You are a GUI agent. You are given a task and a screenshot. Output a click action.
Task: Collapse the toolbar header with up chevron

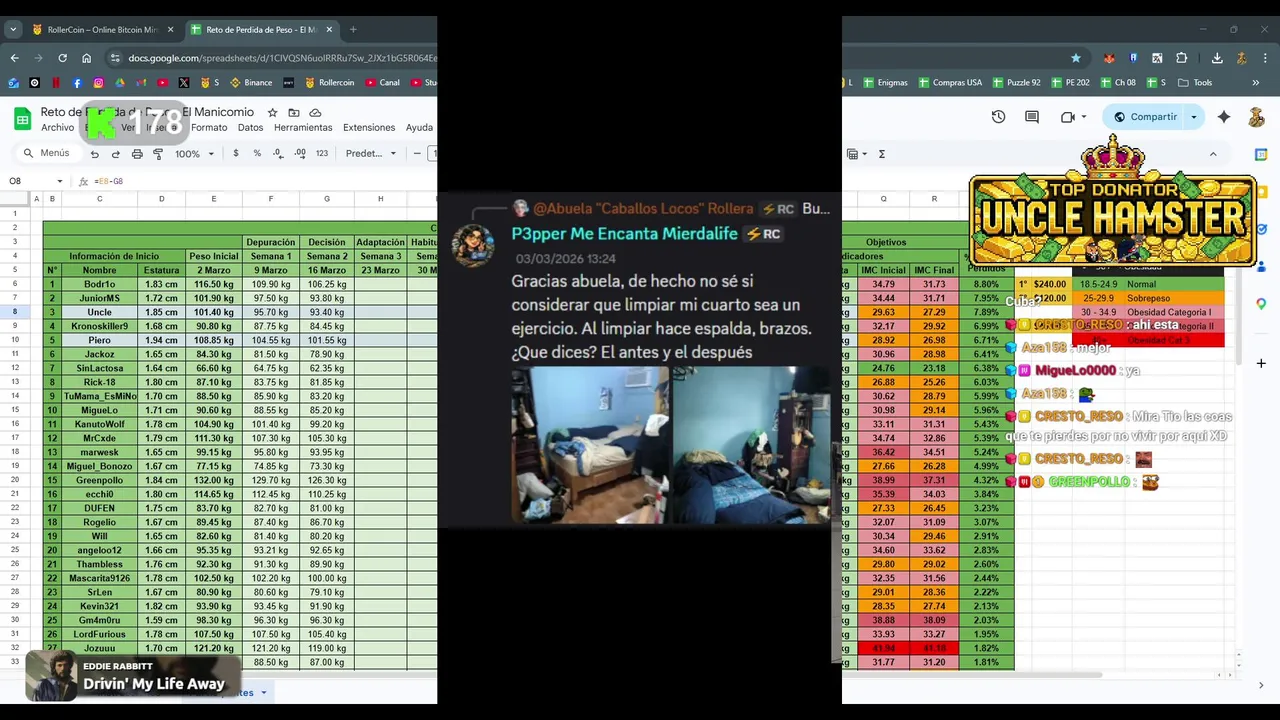(x=1213, y=154)
